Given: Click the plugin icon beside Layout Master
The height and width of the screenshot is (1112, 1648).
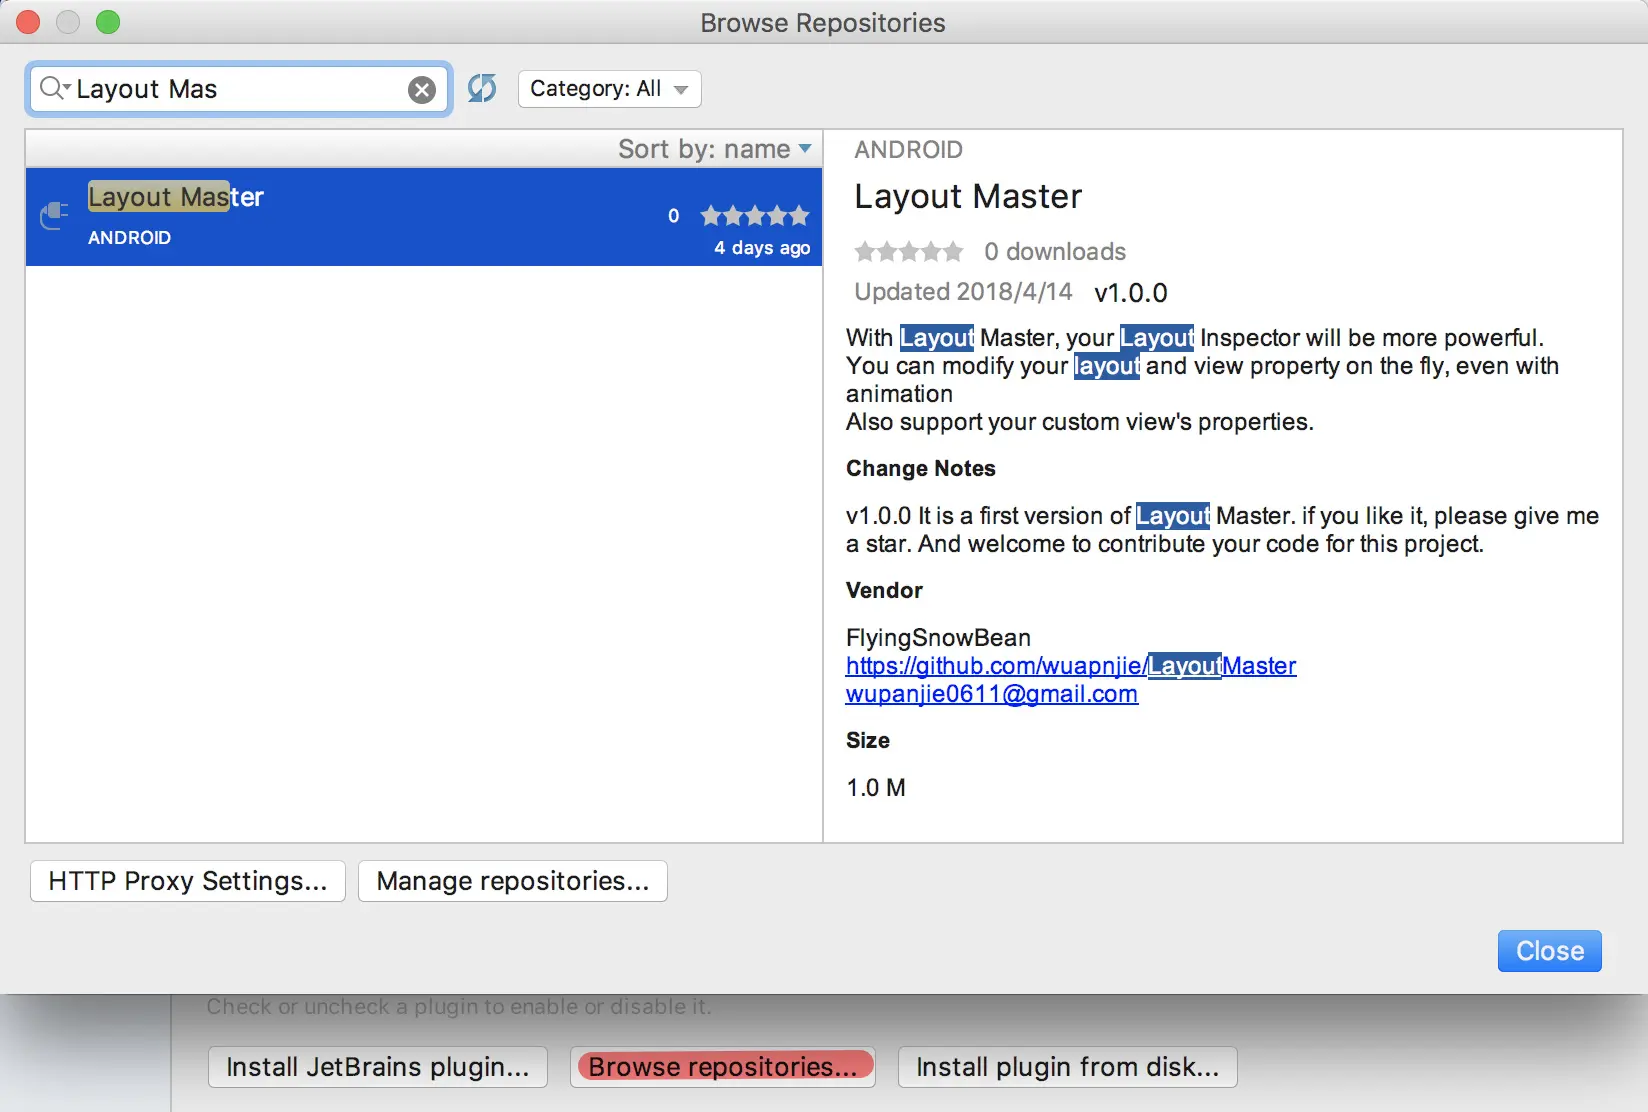Looking at the screenshot, I should [54, 215].
